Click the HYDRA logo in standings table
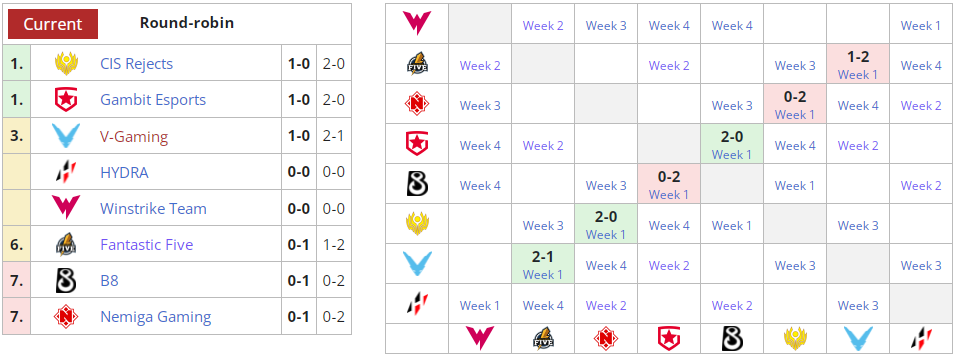 coord(65,172)
